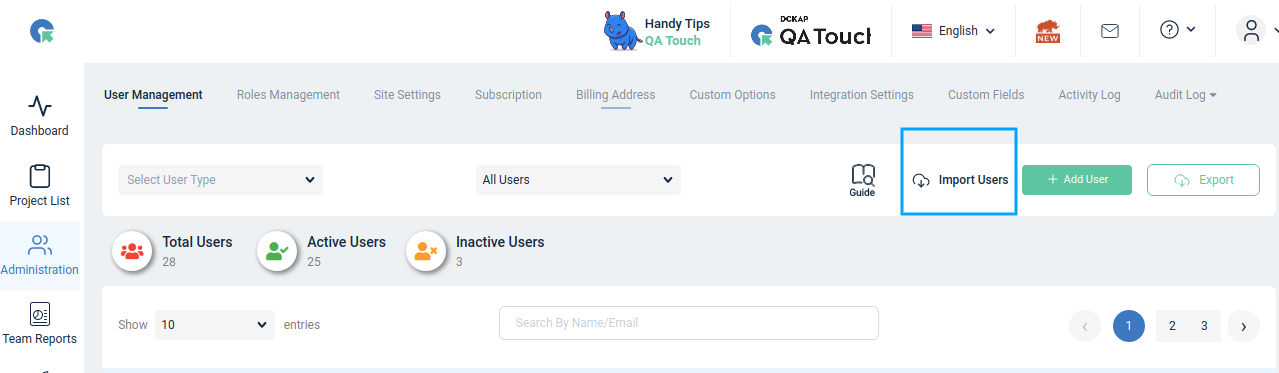Screen dimensions: 1279x373
Task: Change the entries per page dropdown
Action: point(215,325)
